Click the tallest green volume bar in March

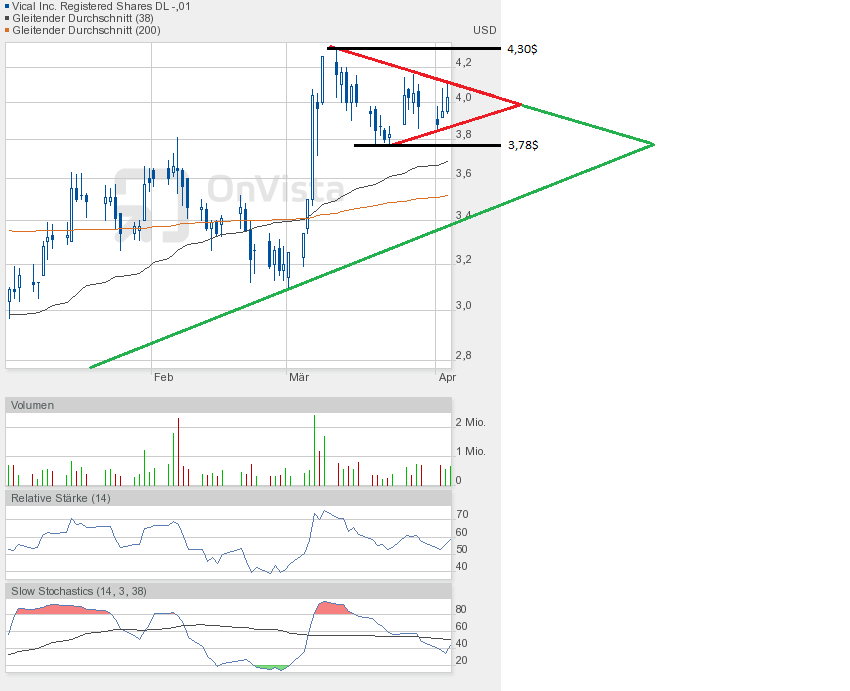[x=314, y=450]
